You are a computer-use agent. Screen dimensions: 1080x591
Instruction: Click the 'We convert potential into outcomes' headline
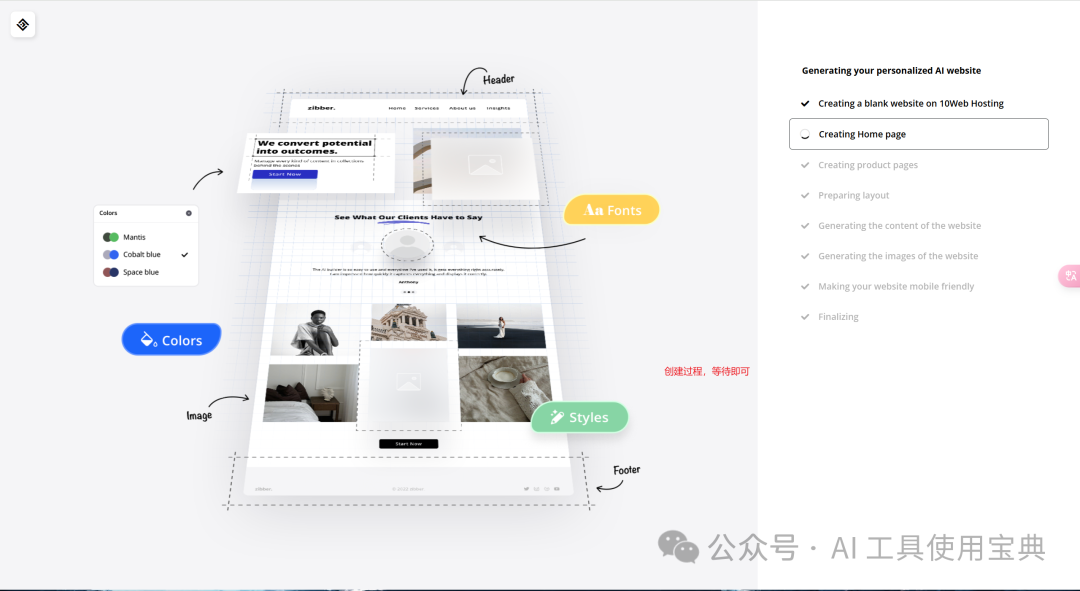click(314, 147)
